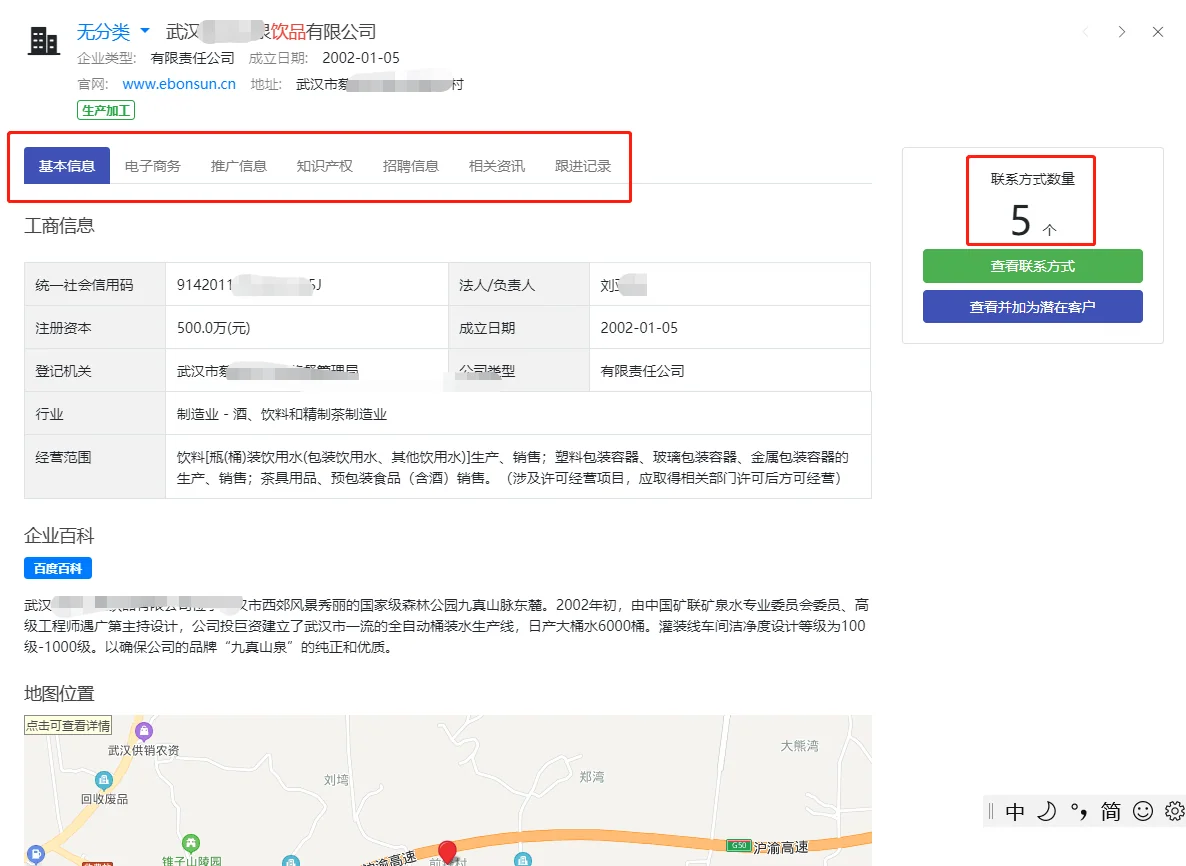Select the 基本信息 tab
1186x866 pixels.
[67, 166]
